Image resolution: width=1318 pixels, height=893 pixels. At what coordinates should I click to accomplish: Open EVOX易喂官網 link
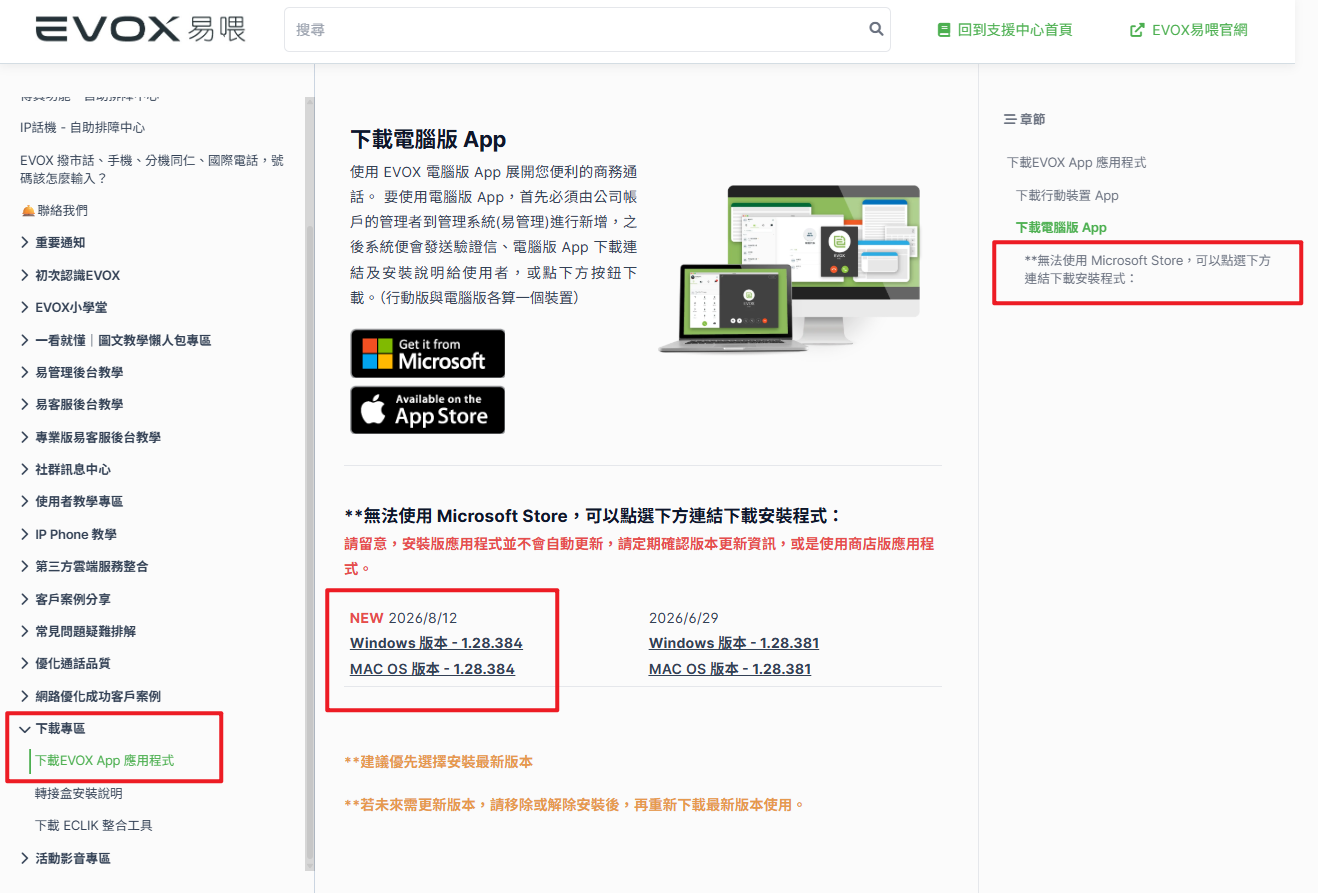pos(1189,30)
